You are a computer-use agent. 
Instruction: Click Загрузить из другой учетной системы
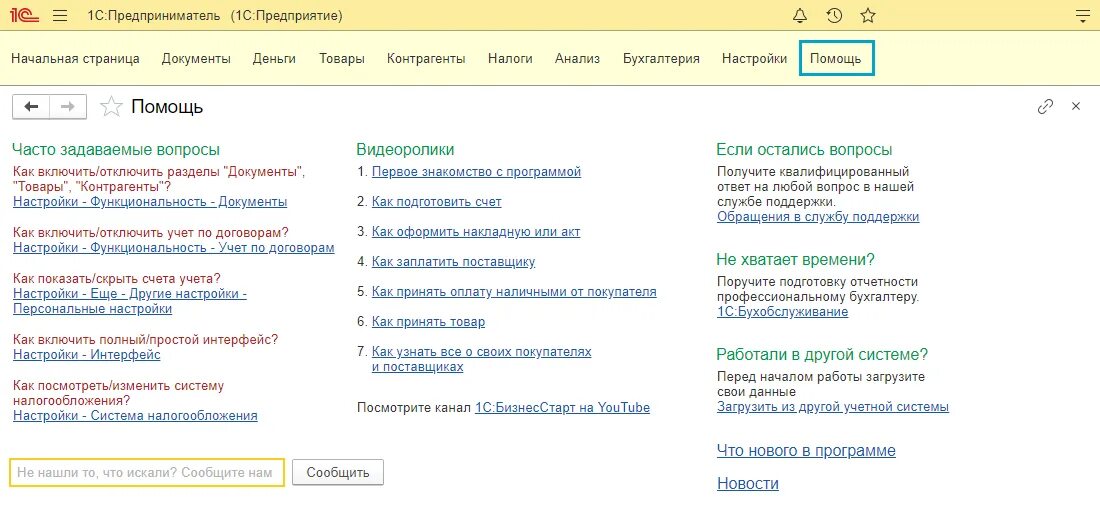(833, 407)
